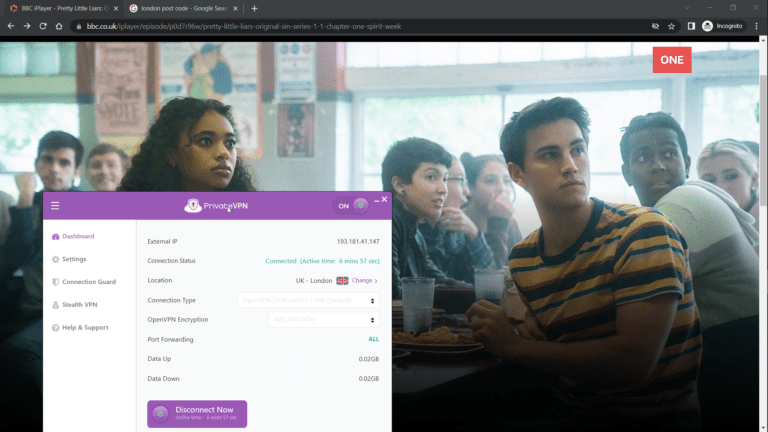Click ALL next to Port Forwarding
Screen dimensions: 768x432
pos(374,339)
